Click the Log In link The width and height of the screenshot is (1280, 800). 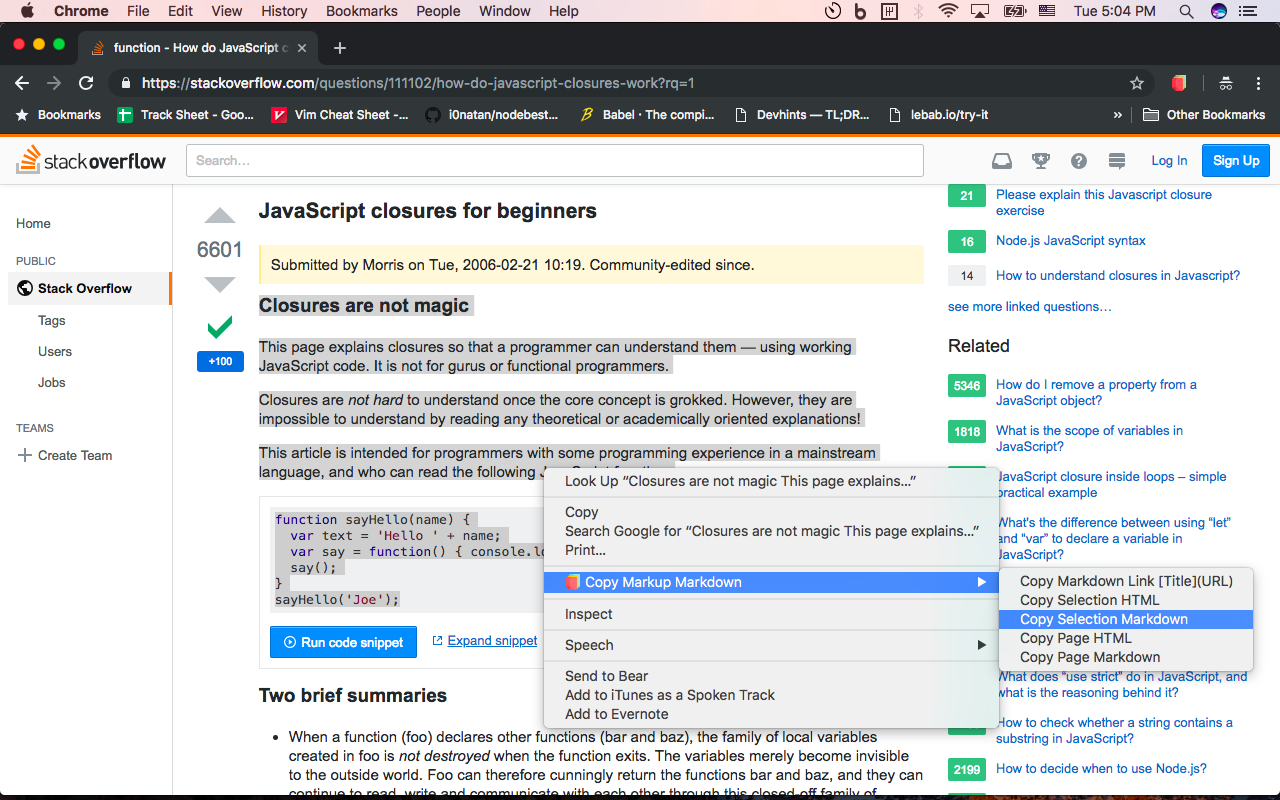1169,161
